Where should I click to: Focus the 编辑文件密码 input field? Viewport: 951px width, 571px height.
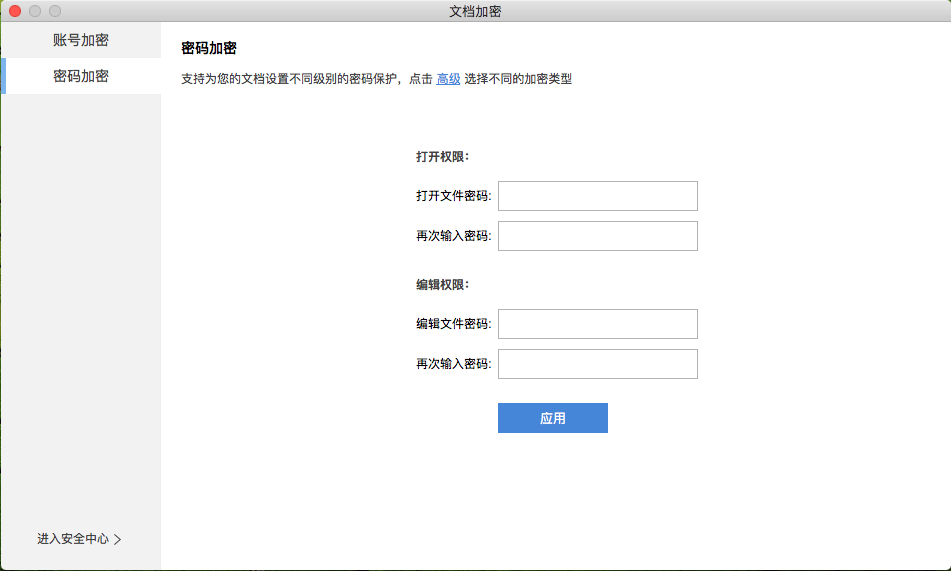pyautogui.click(x=597, y=324)
